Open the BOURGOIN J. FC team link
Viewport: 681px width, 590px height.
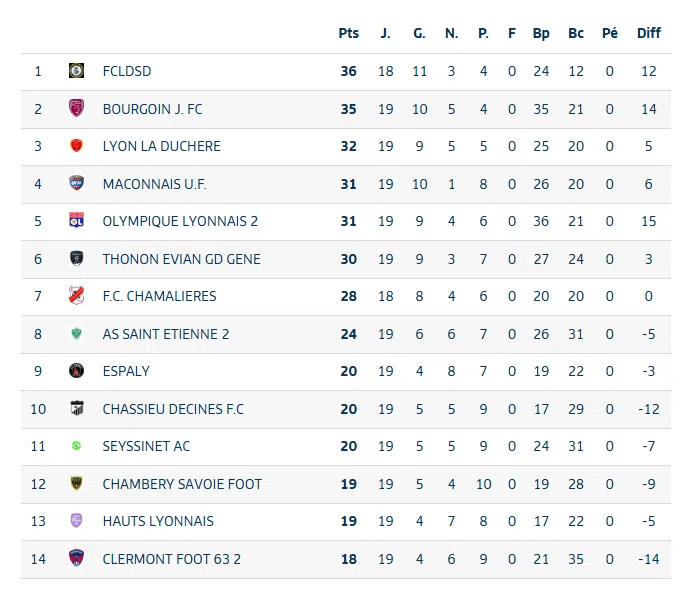coord(152,109)
